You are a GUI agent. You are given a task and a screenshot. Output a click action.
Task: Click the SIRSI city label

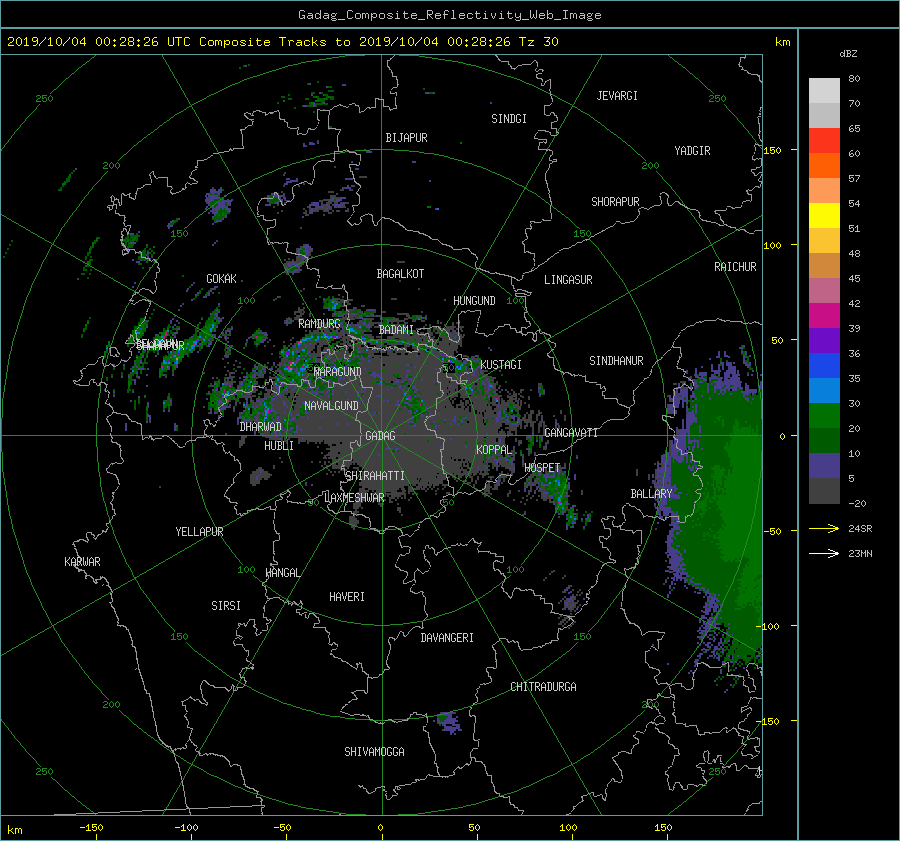[x=226, y=606]
